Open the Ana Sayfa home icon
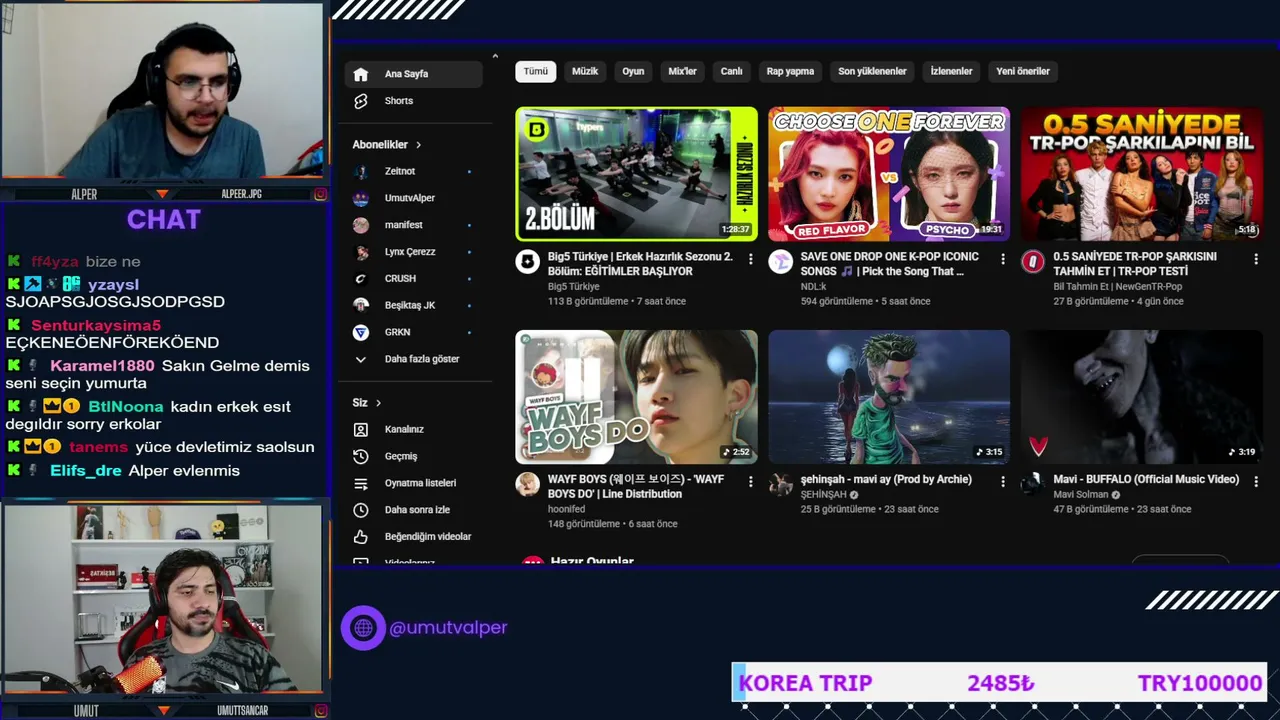Image resolution: width=1280 pixels, height=720 pixels. tap(361, 74)
